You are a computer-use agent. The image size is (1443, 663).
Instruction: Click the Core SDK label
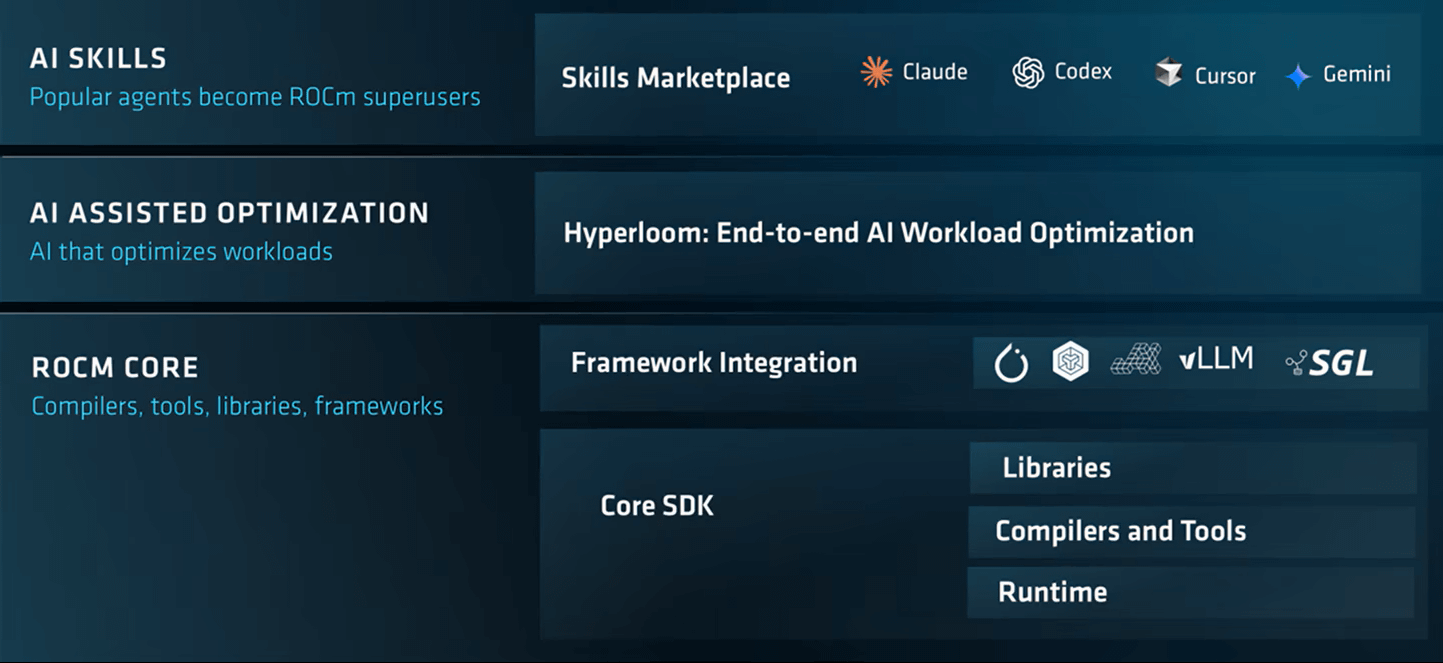click(657, 505)
